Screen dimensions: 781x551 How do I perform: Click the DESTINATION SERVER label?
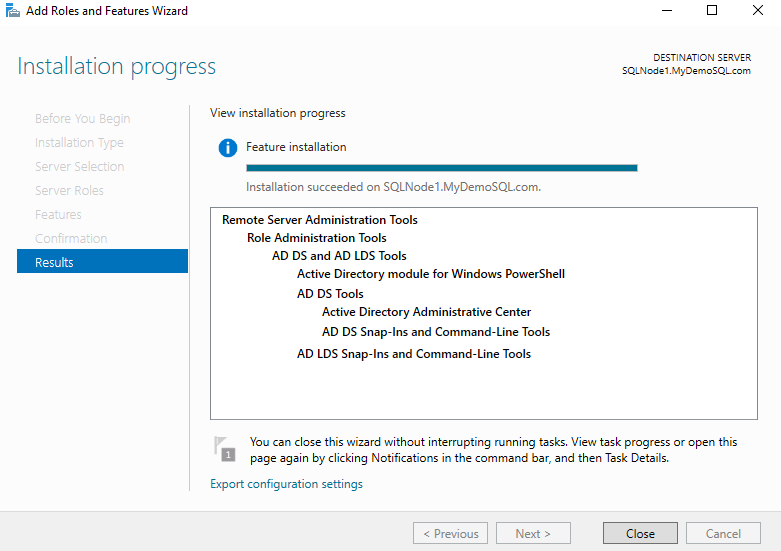click(x=702, y=58)
